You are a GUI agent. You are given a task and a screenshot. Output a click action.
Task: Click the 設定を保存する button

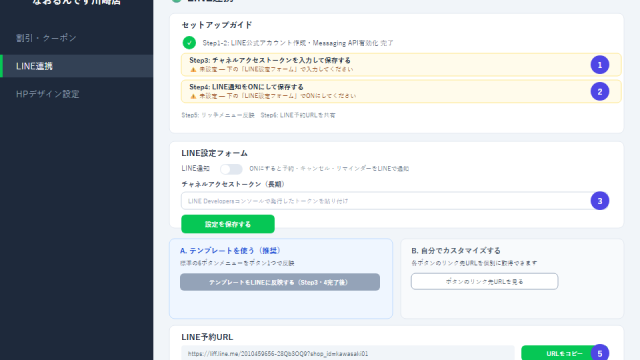click(228, 224)
